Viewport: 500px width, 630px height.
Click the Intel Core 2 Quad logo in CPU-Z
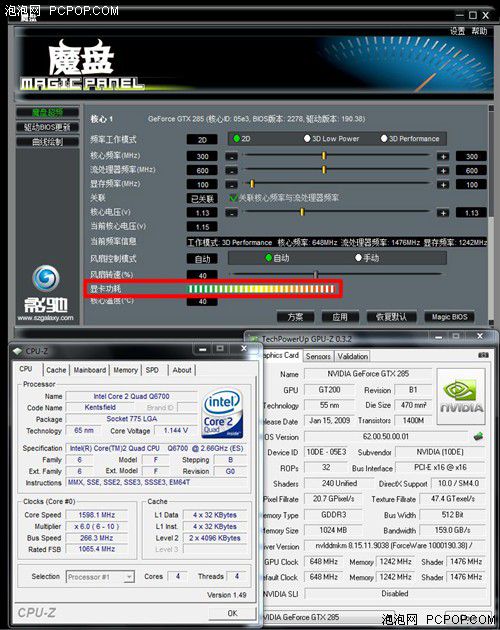(222, 413)
